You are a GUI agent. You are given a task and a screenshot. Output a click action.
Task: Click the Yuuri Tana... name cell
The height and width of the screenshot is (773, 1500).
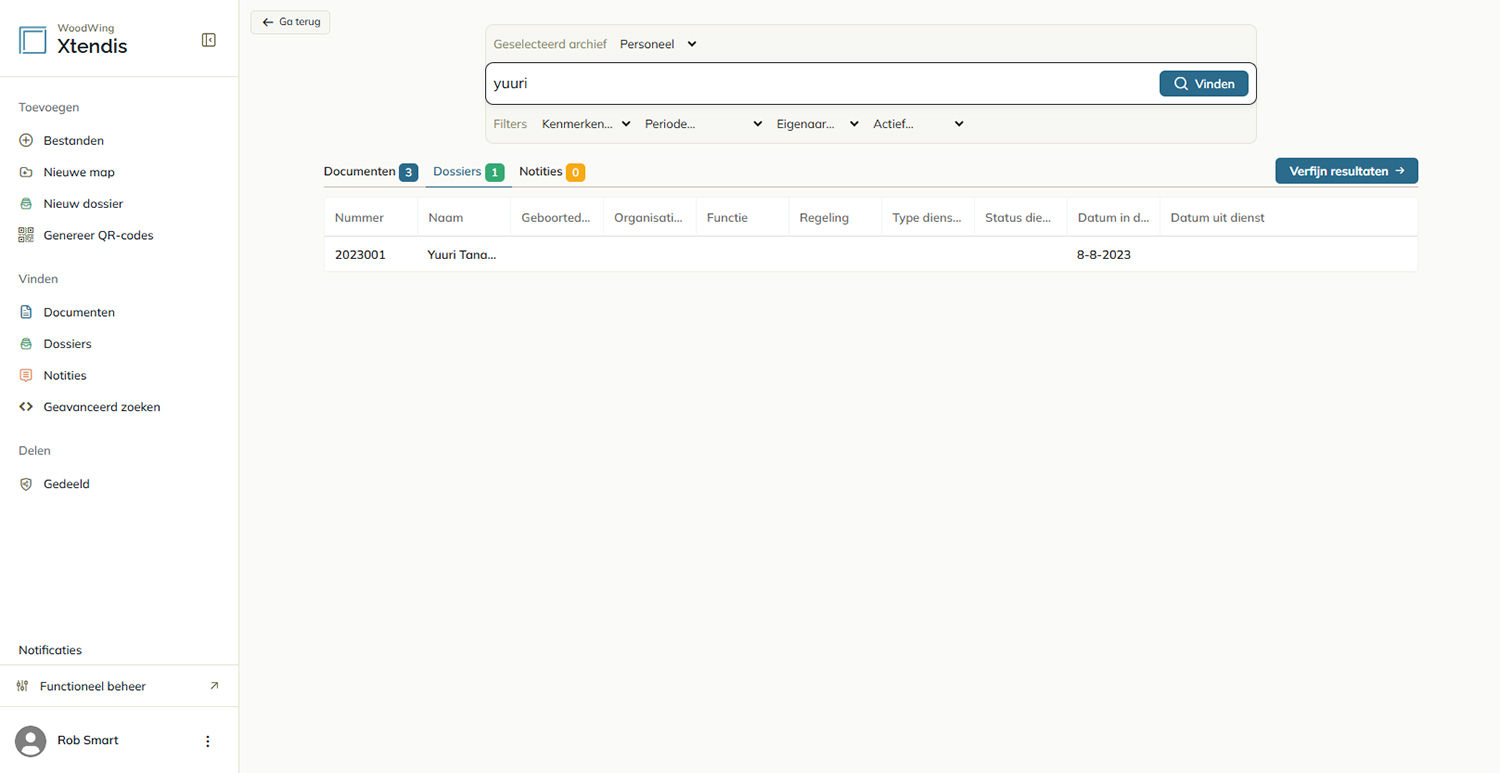click(462, 255)
